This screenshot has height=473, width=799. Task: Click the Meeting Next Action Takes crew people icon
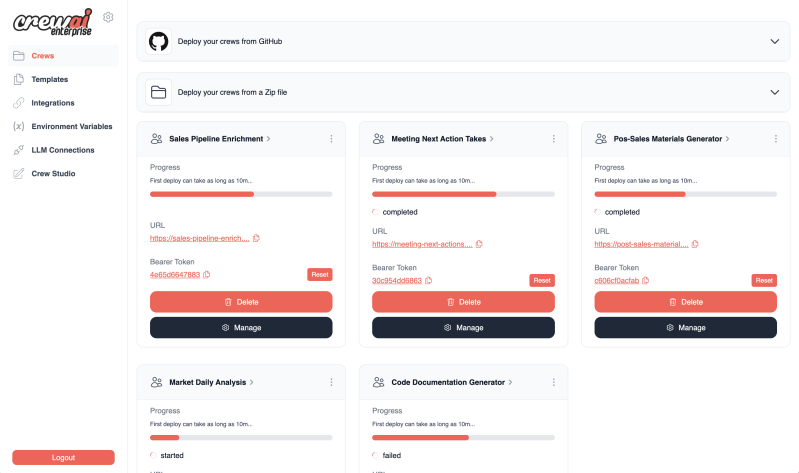tap(379, 139)
